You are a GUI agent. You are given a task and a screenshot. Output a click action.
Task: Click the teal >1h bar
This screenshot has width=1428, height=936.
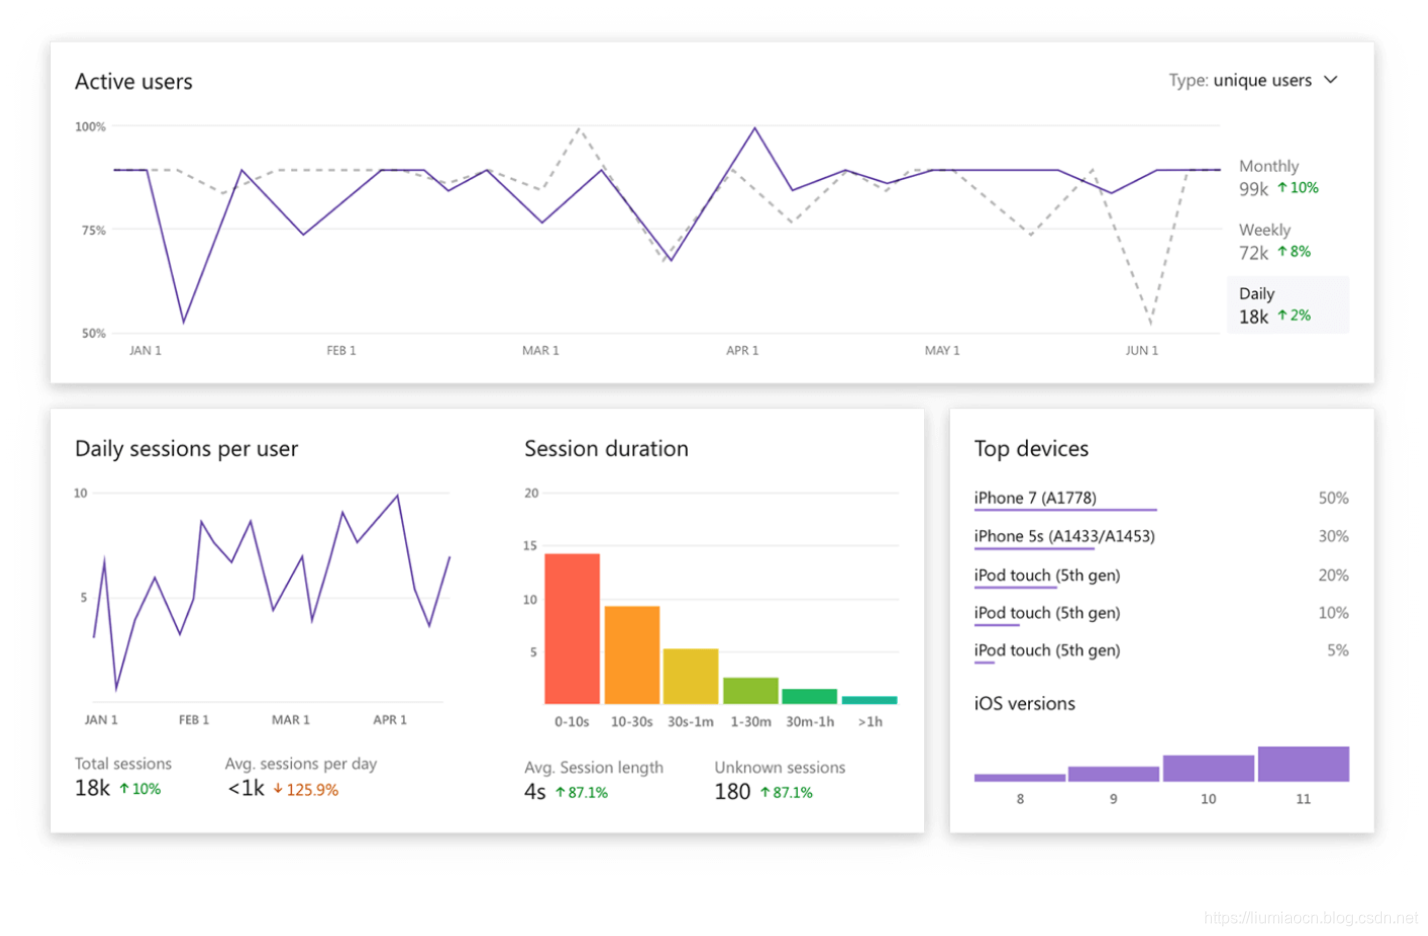tap(870, 700)
